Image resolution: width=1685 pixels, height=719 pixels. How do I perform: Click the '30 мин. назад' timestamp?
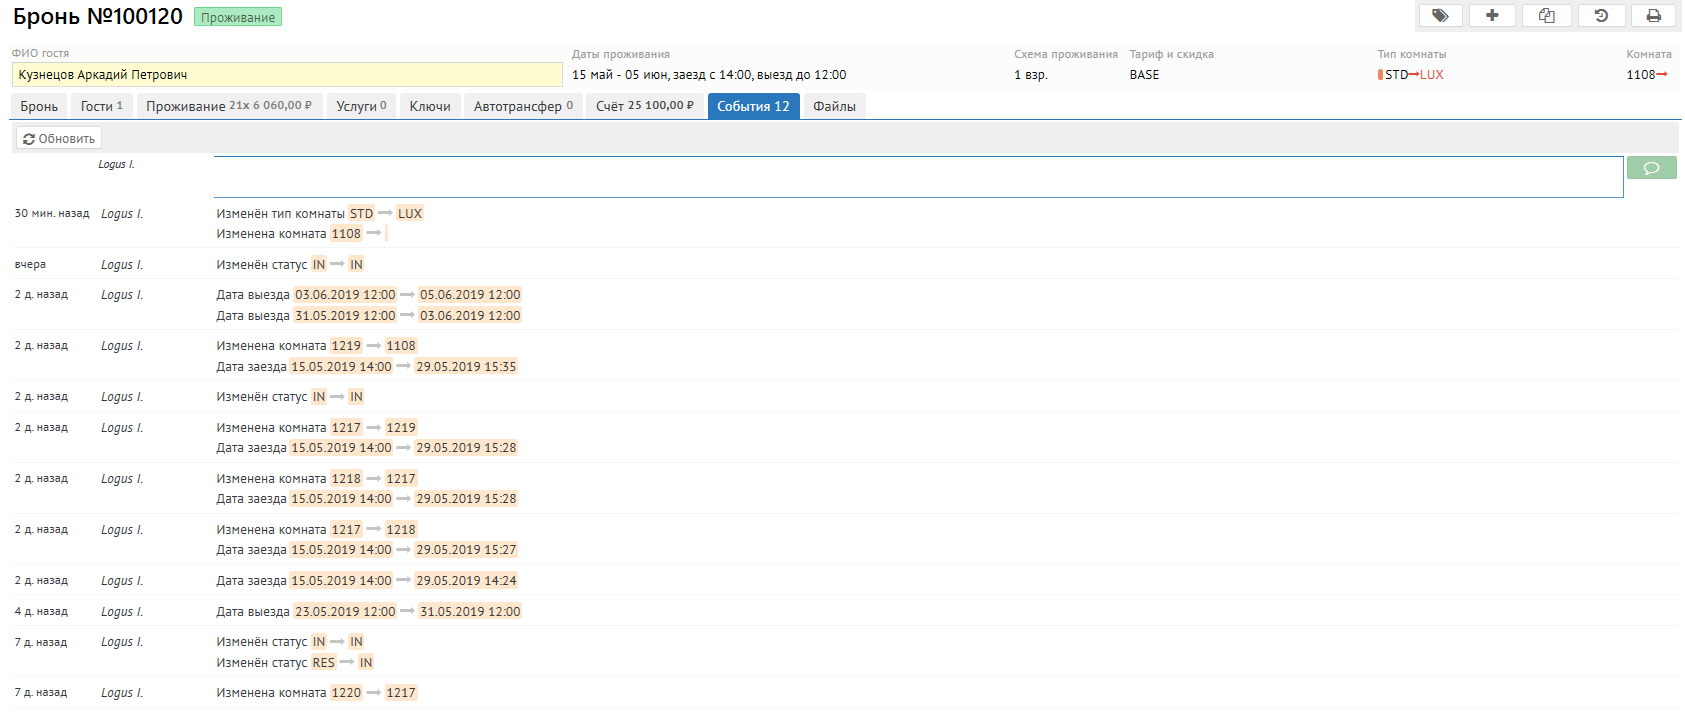[52, 214]
